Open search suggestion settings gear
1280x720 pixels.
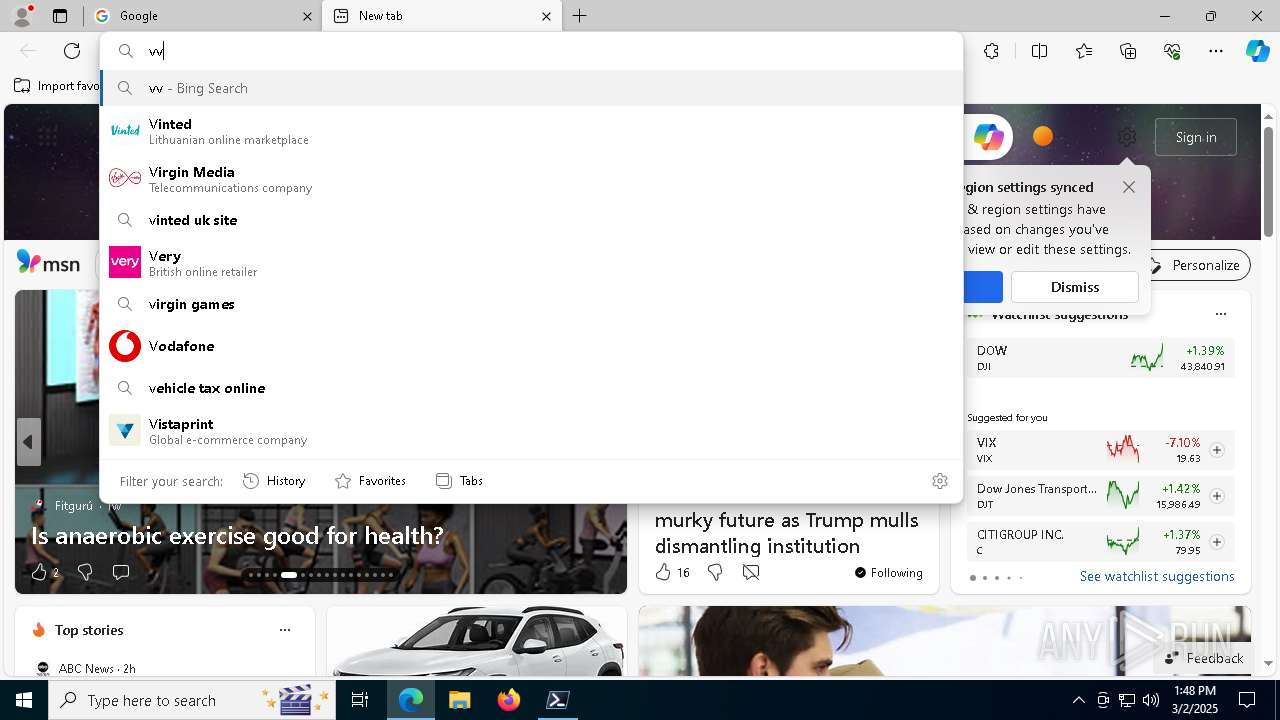click(939, 481)
